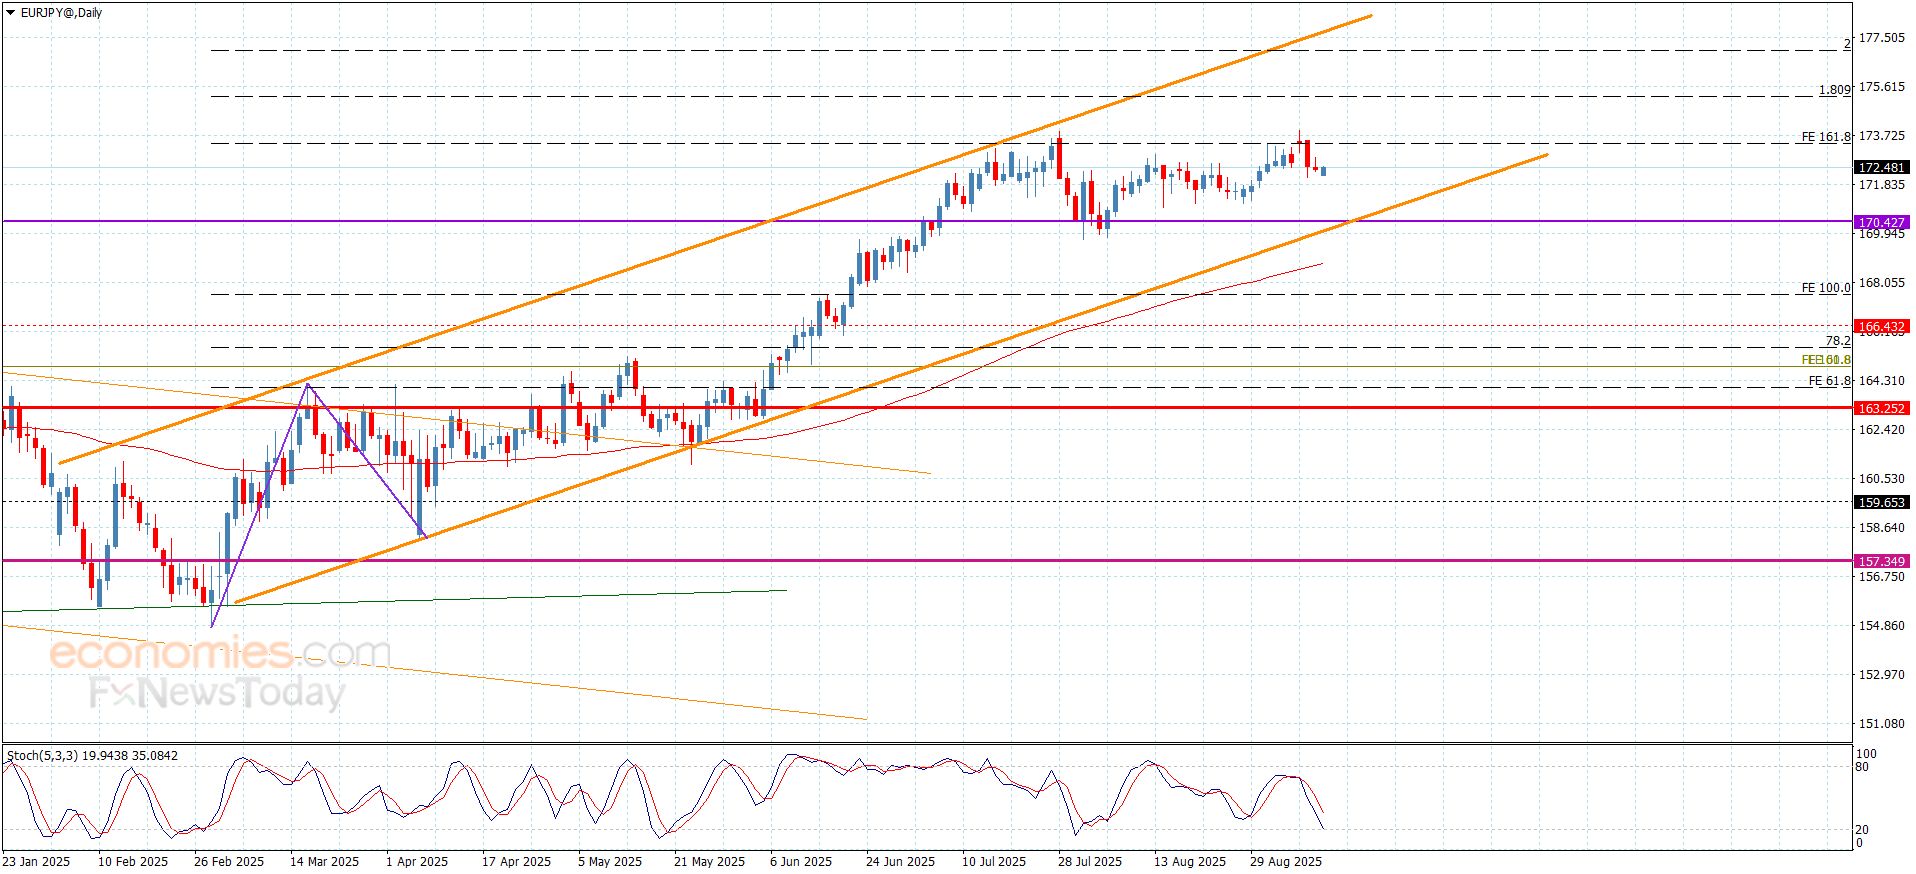Viewport: 1916px width, 874px height.
Task: Select the red price tag 166.432
Action: click(x=1881, y=326)
